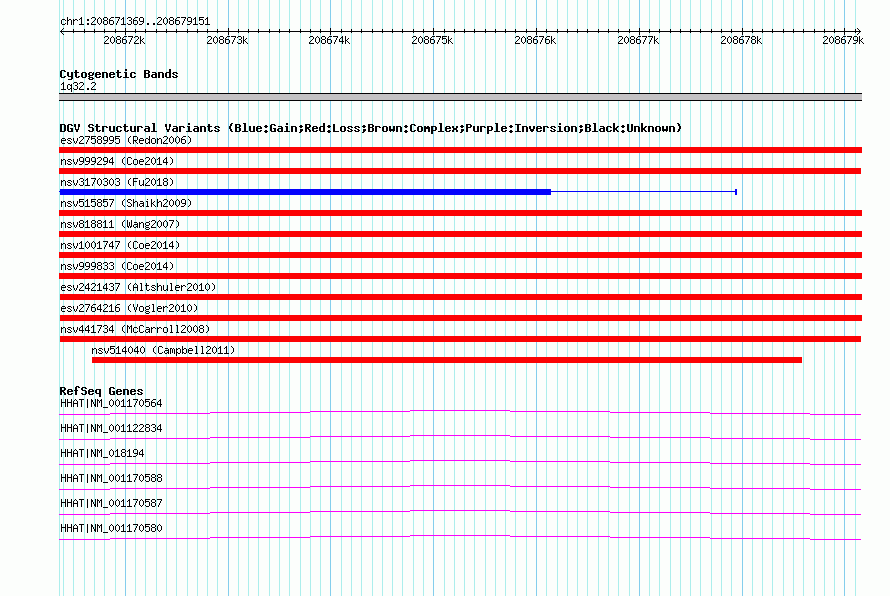Select the nsv999294 (Coe2014) variant label
Screen dimensions: 890x596
pyautogui.click(x=117, y=161)
